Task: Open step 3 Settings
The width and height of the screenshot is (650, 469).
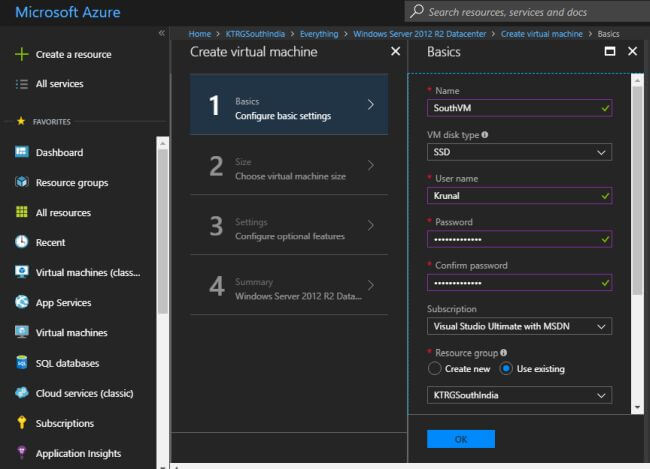Action: pos(288,228)
